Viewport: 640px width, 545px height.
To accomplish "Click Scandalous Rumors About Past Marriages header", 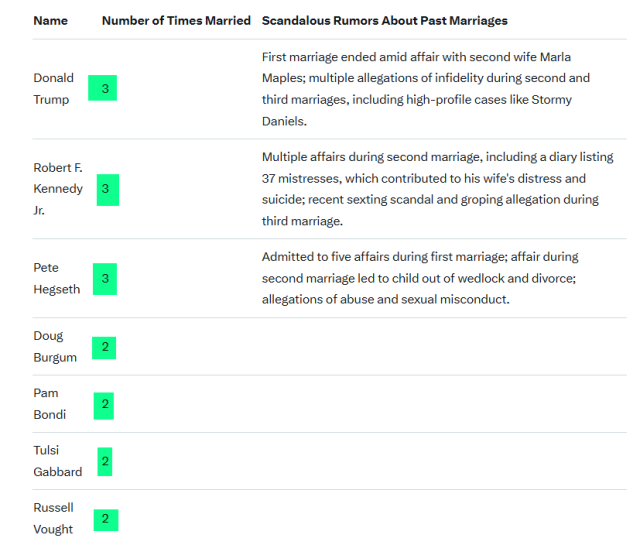I will pyautogui.click(x=385, y=20).
